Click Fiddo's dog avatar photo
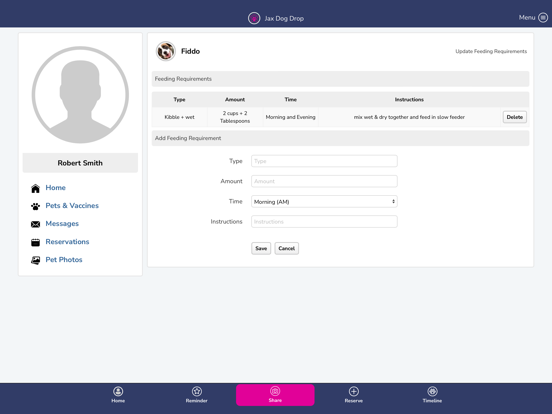The height and width of the screenshot is (414, 552). (165, 51)
